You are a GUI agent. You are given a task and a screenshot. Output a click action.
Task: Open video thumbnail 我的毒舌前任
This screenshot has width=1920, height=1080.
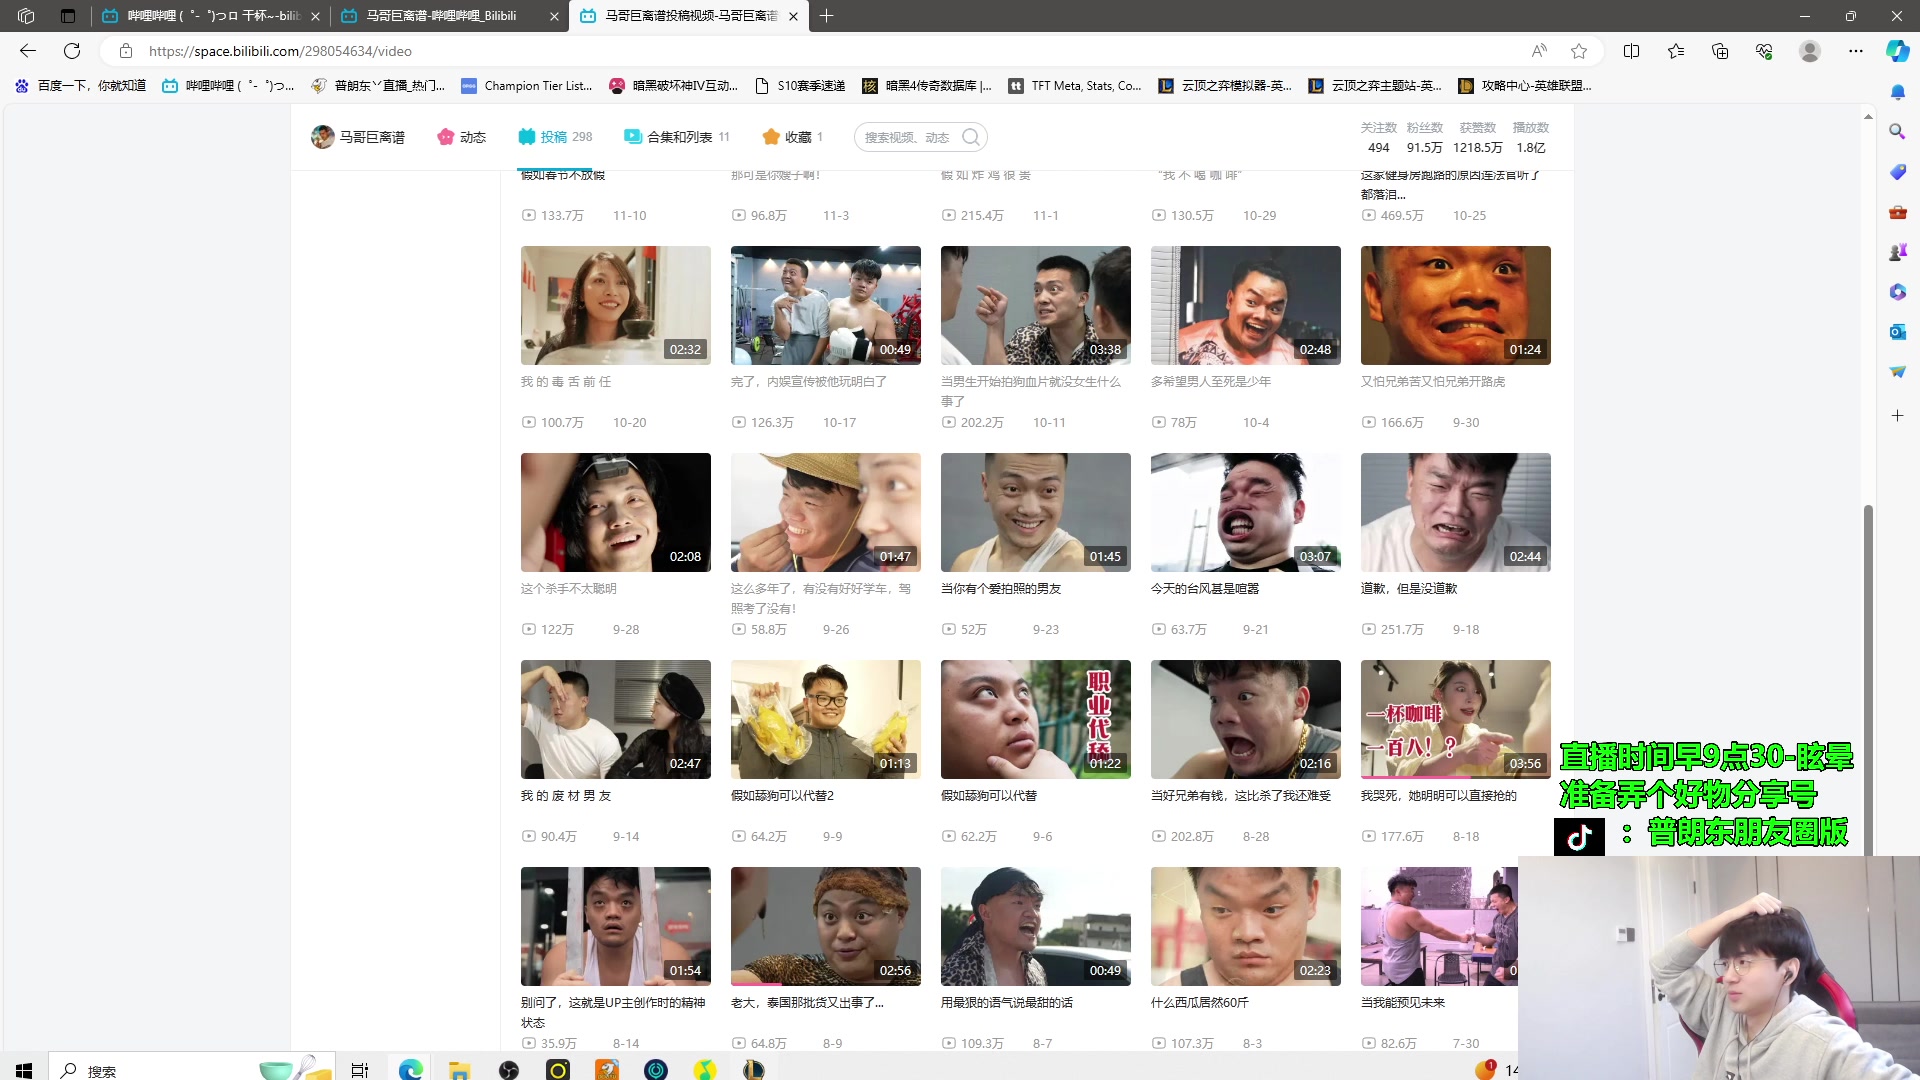click(616, 305)
